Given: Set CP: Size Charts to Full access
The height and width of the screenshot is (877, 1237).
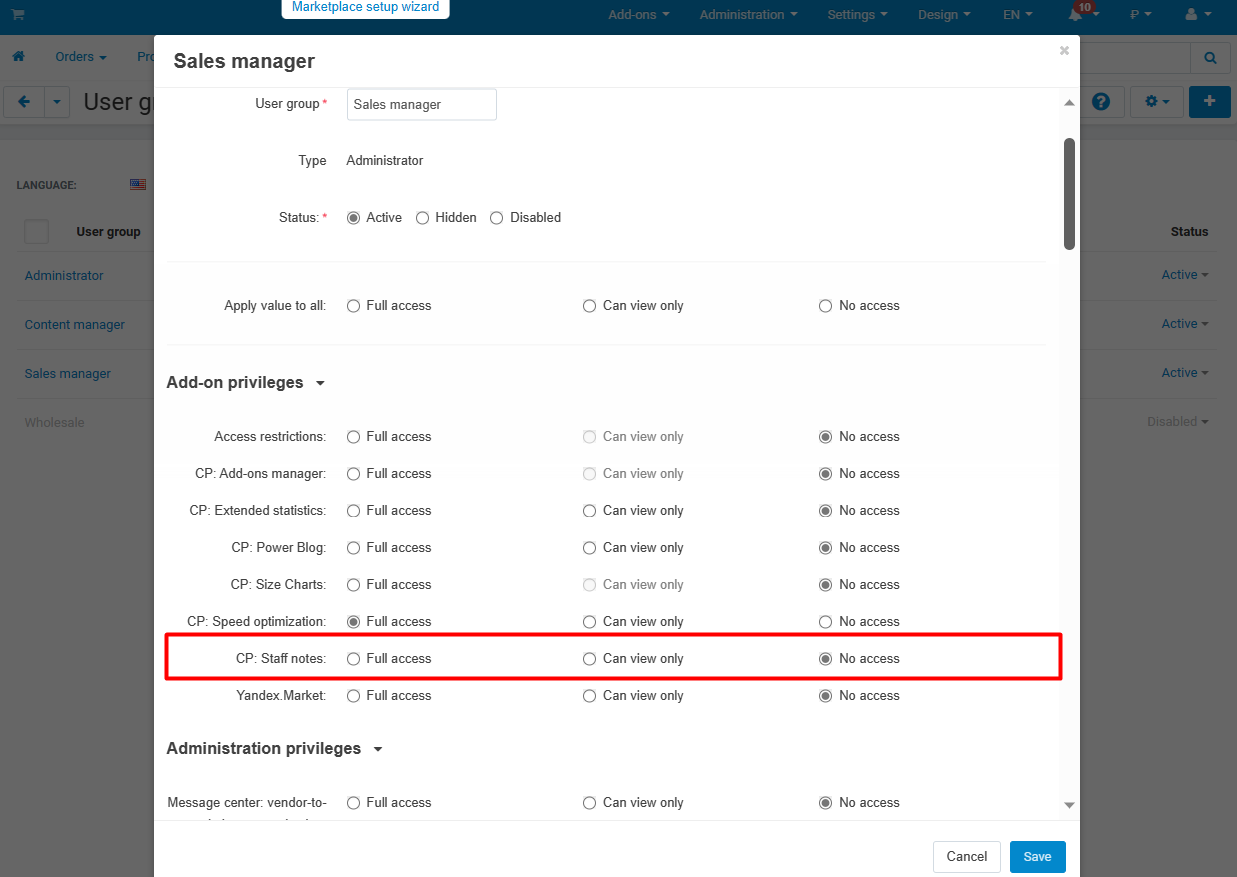Looking at the screenshot, I should (x=353, y=585).
